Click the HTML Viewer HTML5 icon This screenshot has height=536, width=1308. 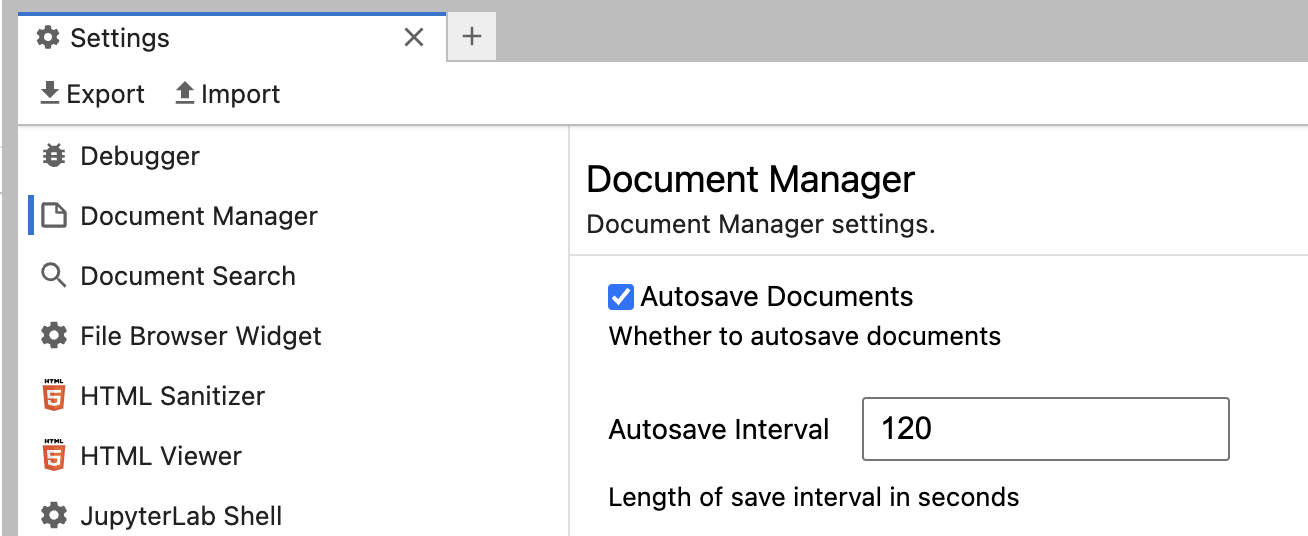54,456
